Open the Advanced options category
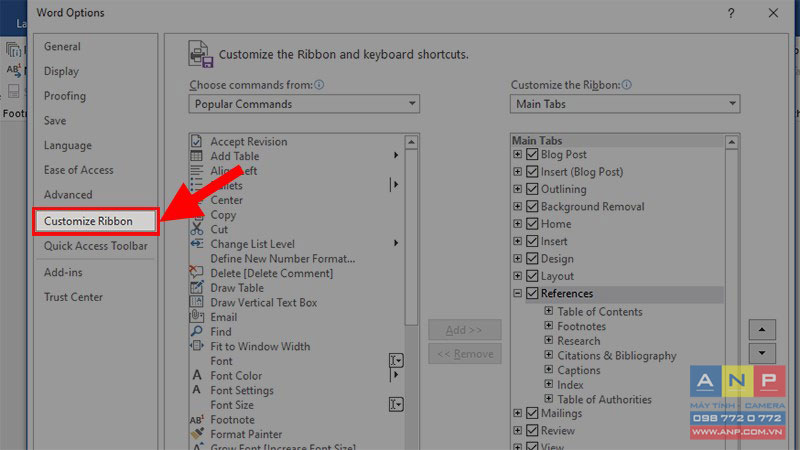Screen dimensions: 800x450 point(68,195)
